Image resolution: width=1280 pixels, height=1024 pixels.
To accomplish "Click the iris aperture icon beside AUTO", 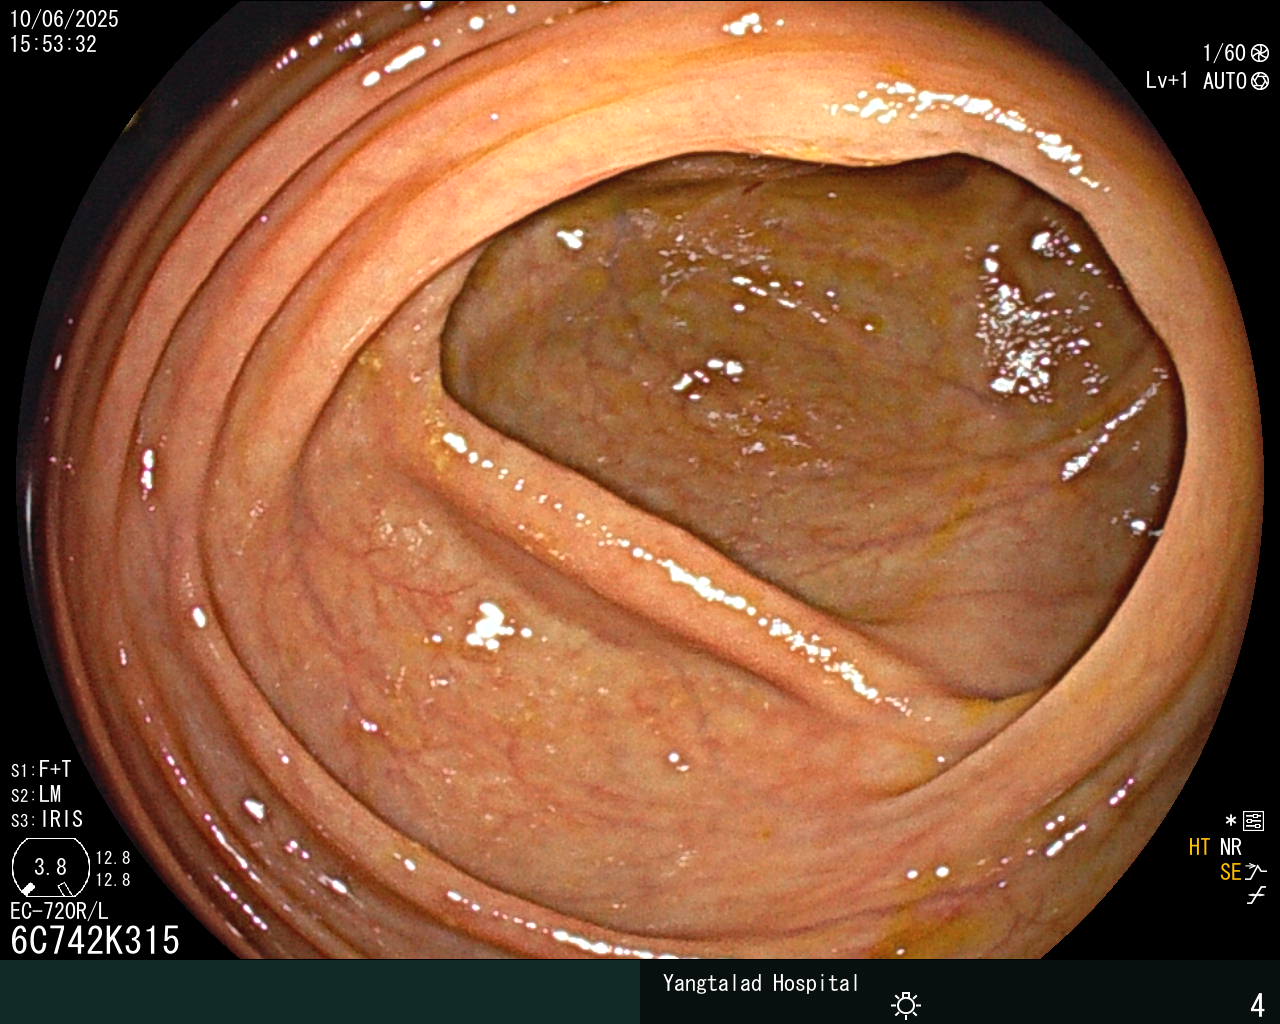I will click(1260, 81).
